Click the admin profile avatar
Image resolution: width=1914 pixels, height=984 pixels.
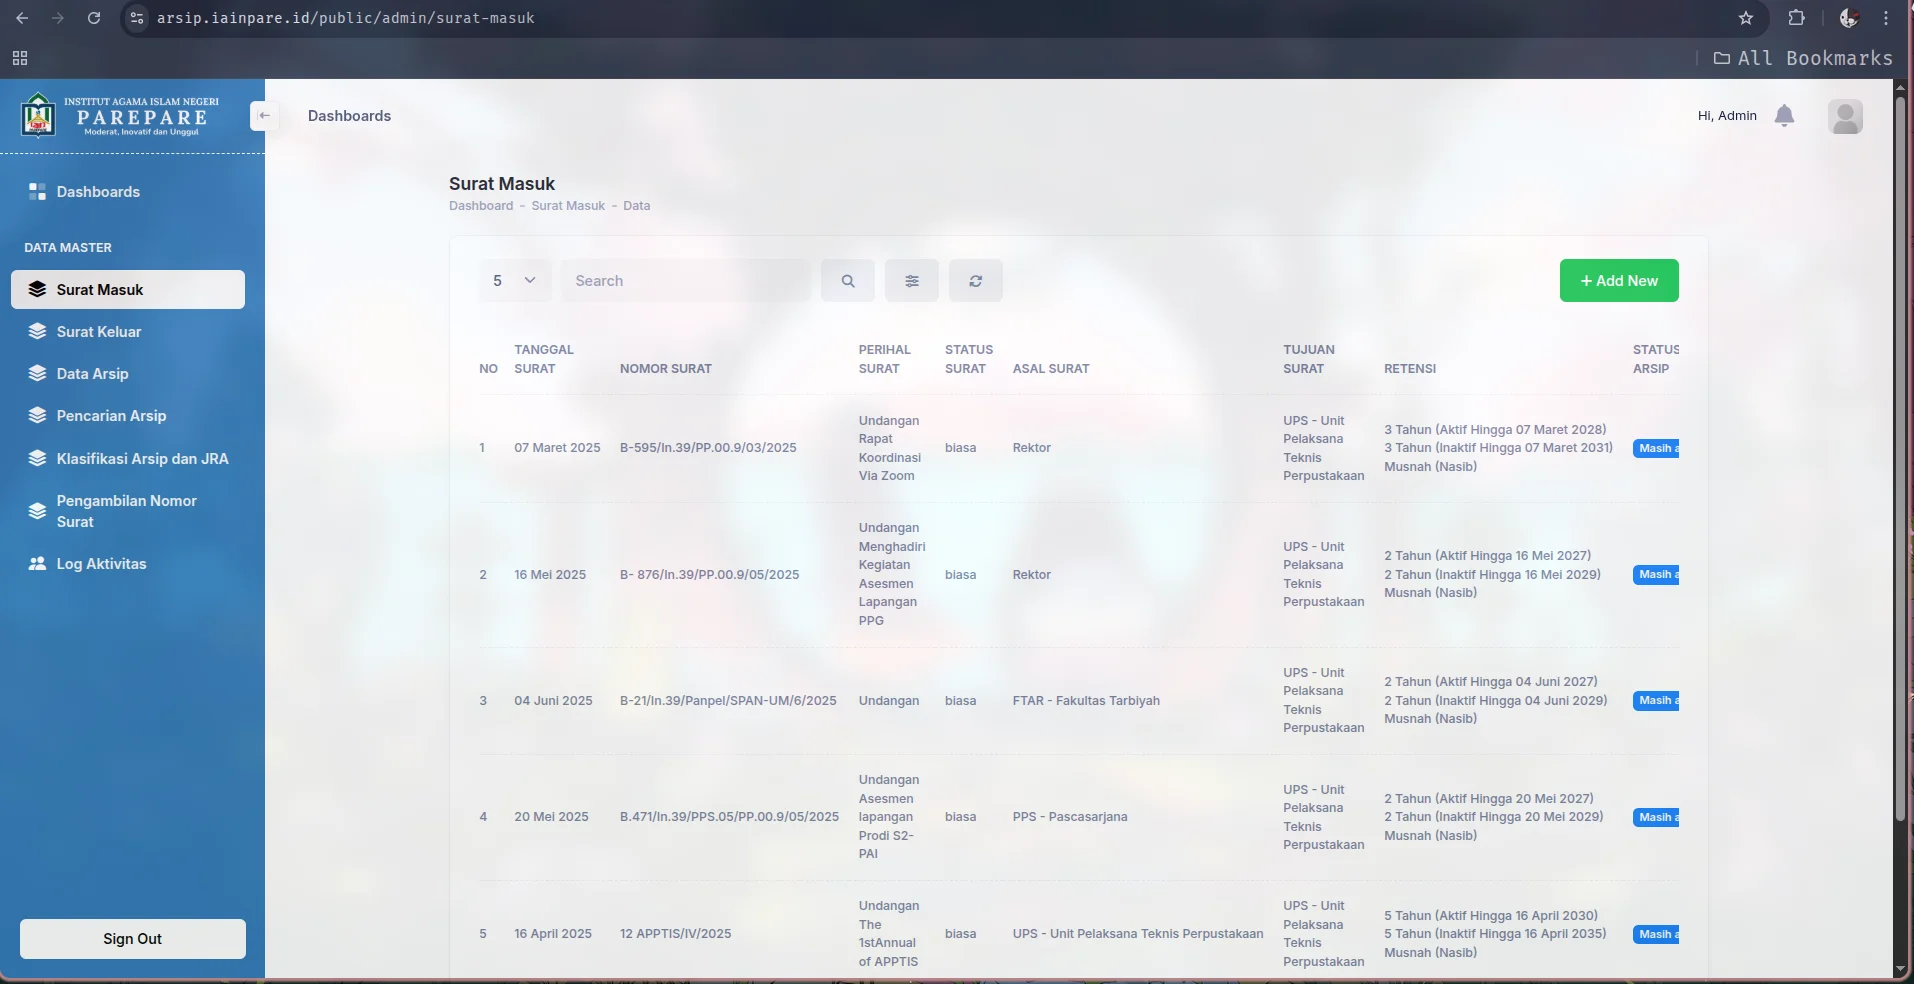click(1846, 116)
